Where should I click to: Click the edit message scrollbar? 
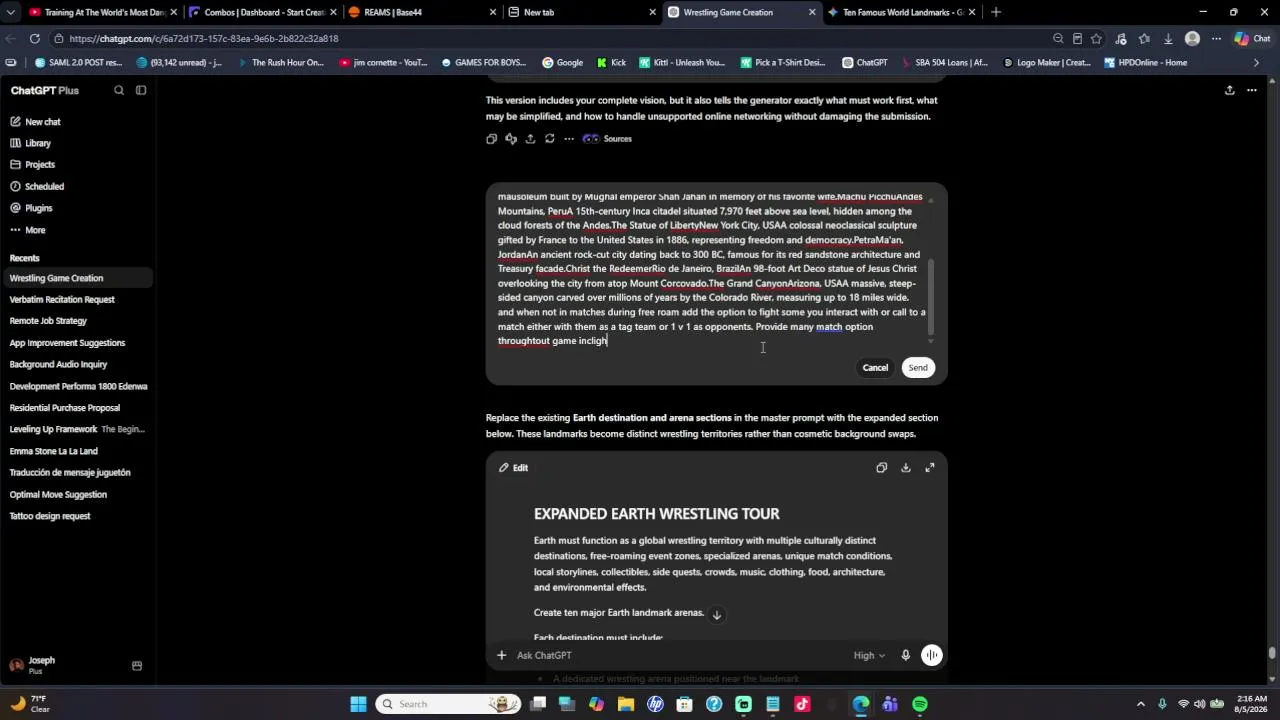coord(931,295)
